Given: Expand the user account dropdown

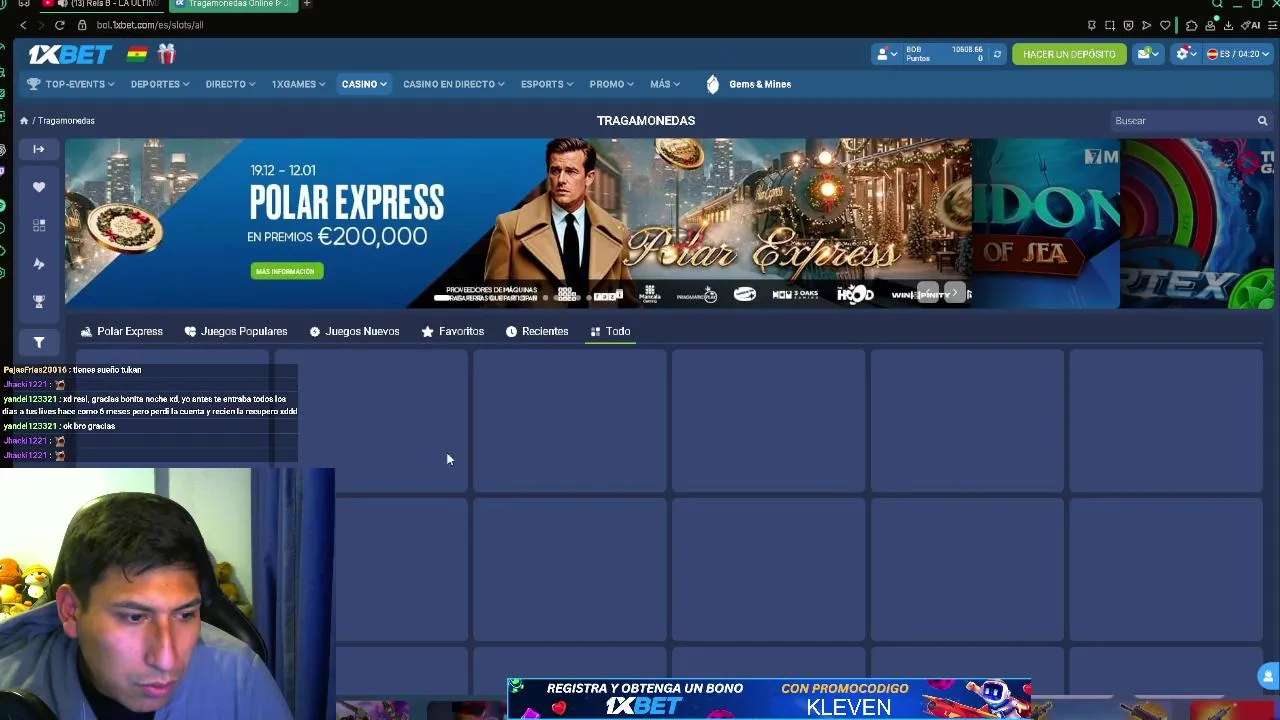Looking at the screenshot, I should (x=887, y=54).
